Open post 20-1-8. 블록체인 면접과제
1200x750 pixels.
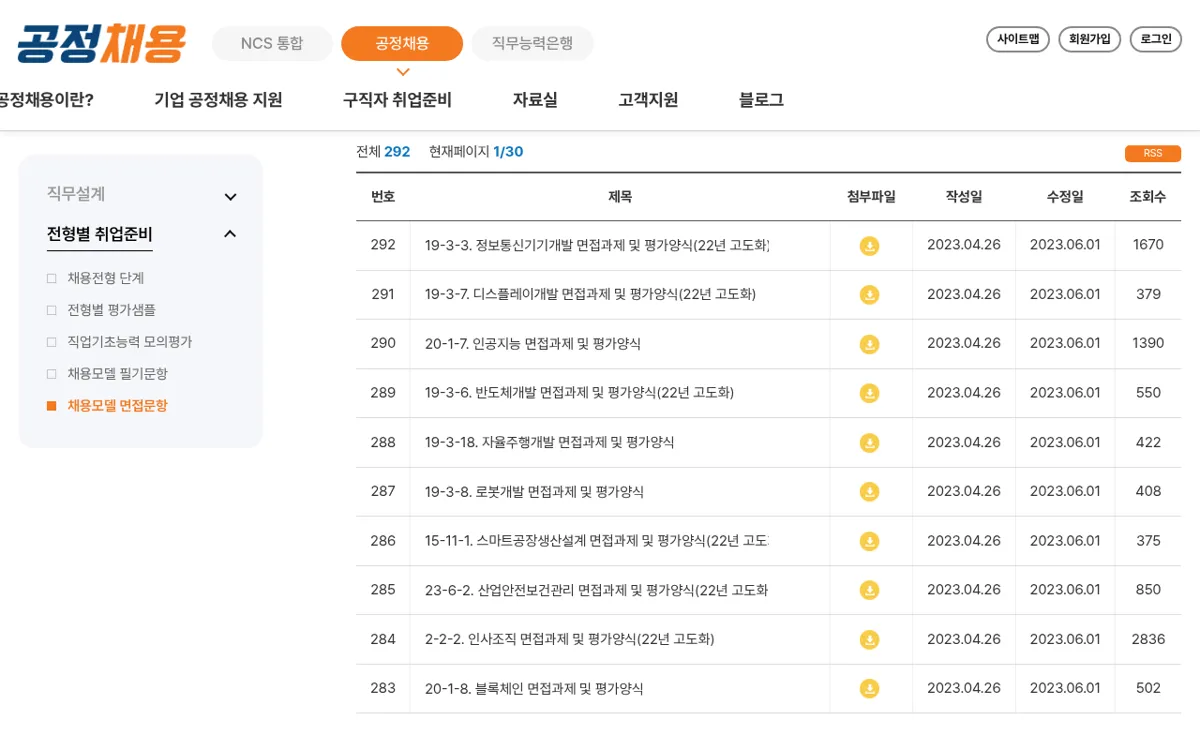[x=534, y=688]
